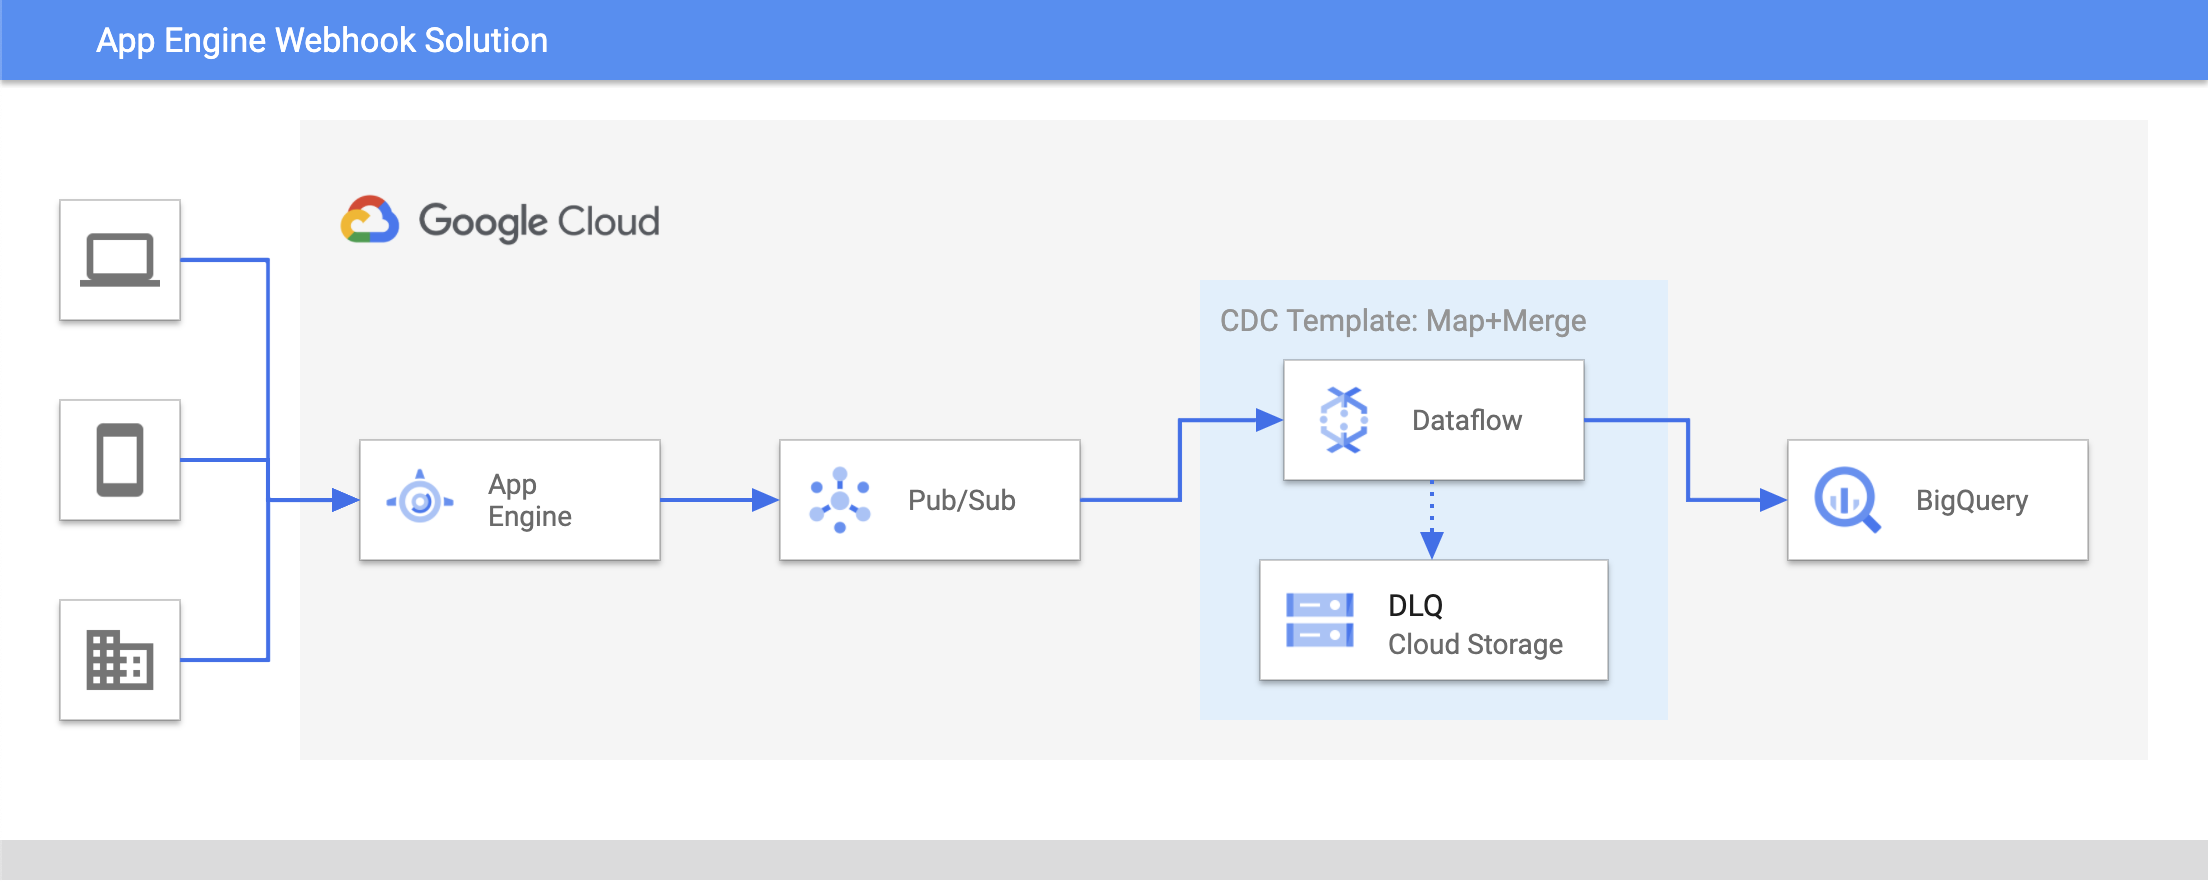Image resolution: width=2208 pixels, height=882 pixels.
Task: Click the office building icon
Action: tap(120, 660)
